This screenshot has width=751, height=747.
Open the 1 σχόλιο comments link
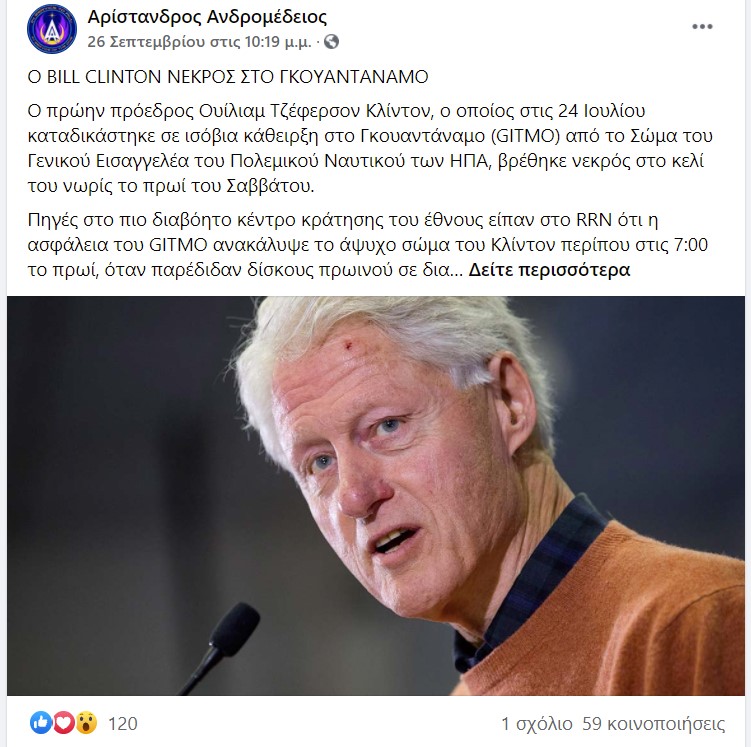536,724
